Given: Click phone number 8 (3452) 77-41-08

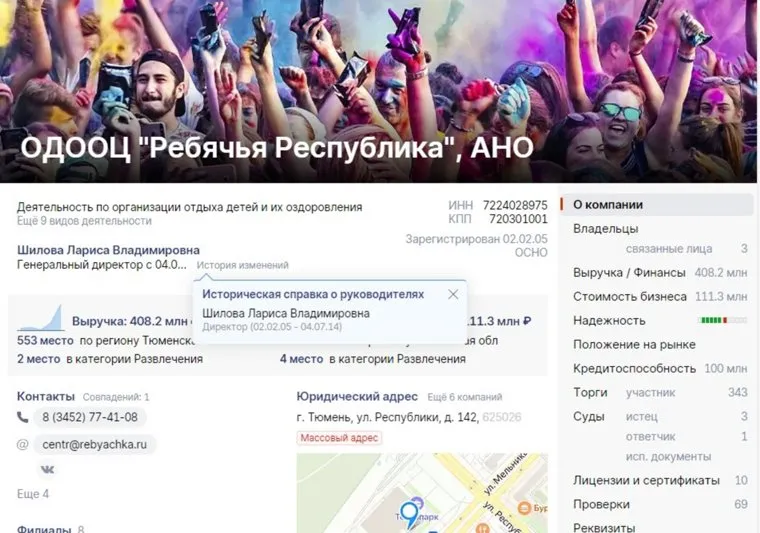Looking at the screenshot, I should [x=90, y=417].
